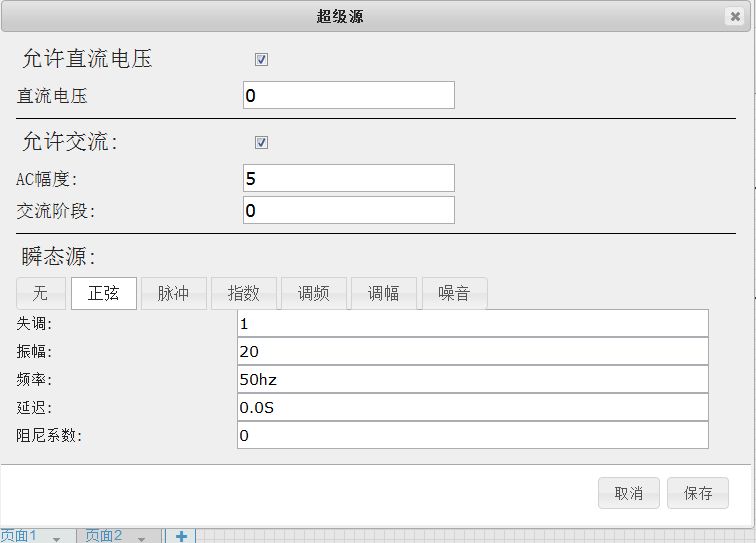
Task: Click the 保存 button
Action: point(698,493)
